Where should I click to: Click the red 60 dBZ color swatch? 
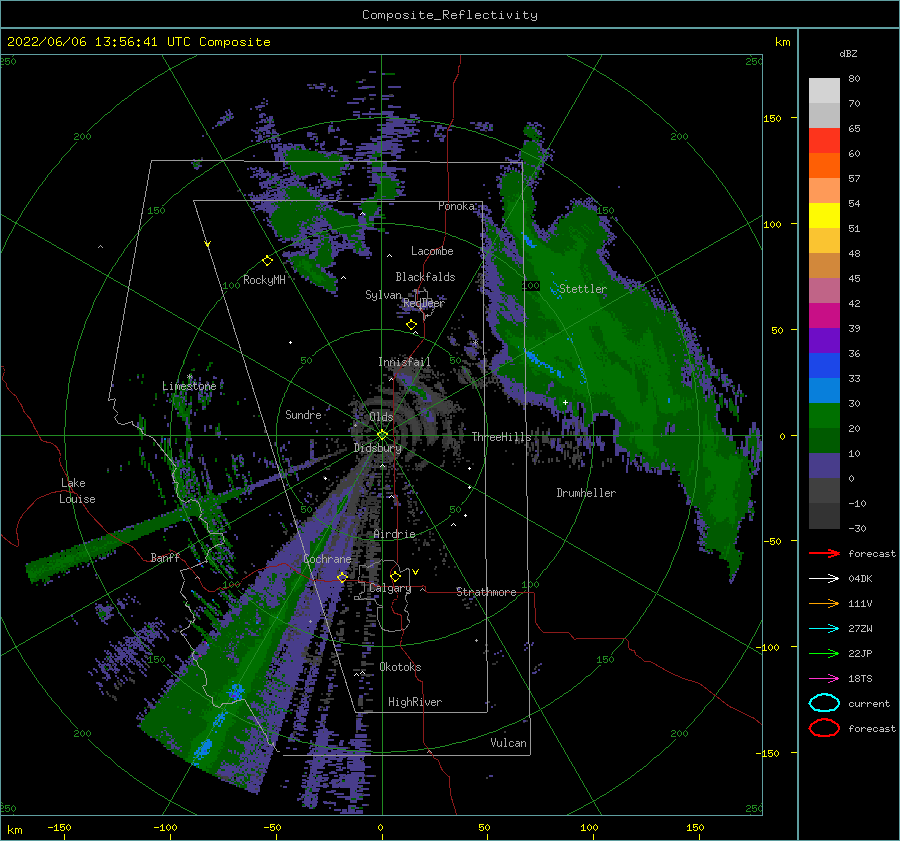(824, 140)
